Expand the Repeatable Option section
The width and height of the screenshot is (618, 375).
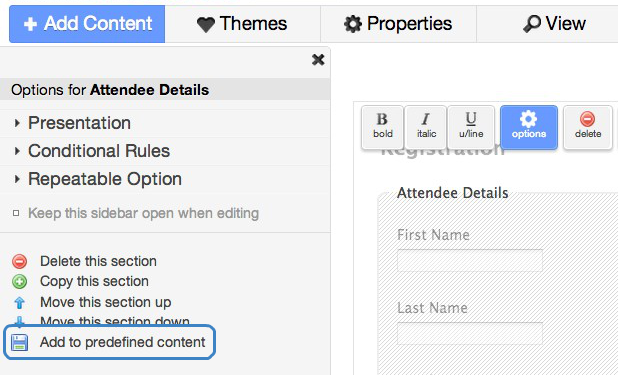point(104,179)
